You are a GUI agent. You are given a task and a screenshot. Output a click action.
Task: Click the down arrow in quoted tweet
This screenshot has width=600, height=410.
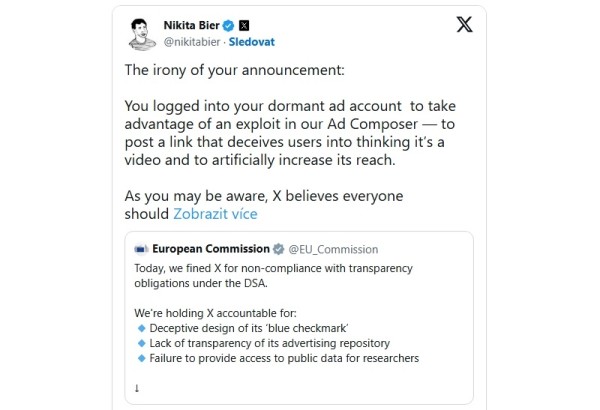(137, 388)
